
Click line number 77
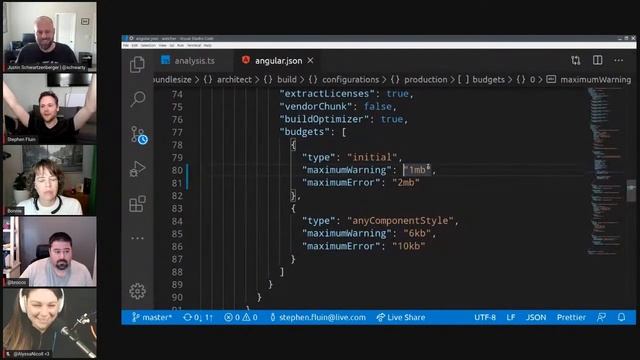tap(177, 132)
